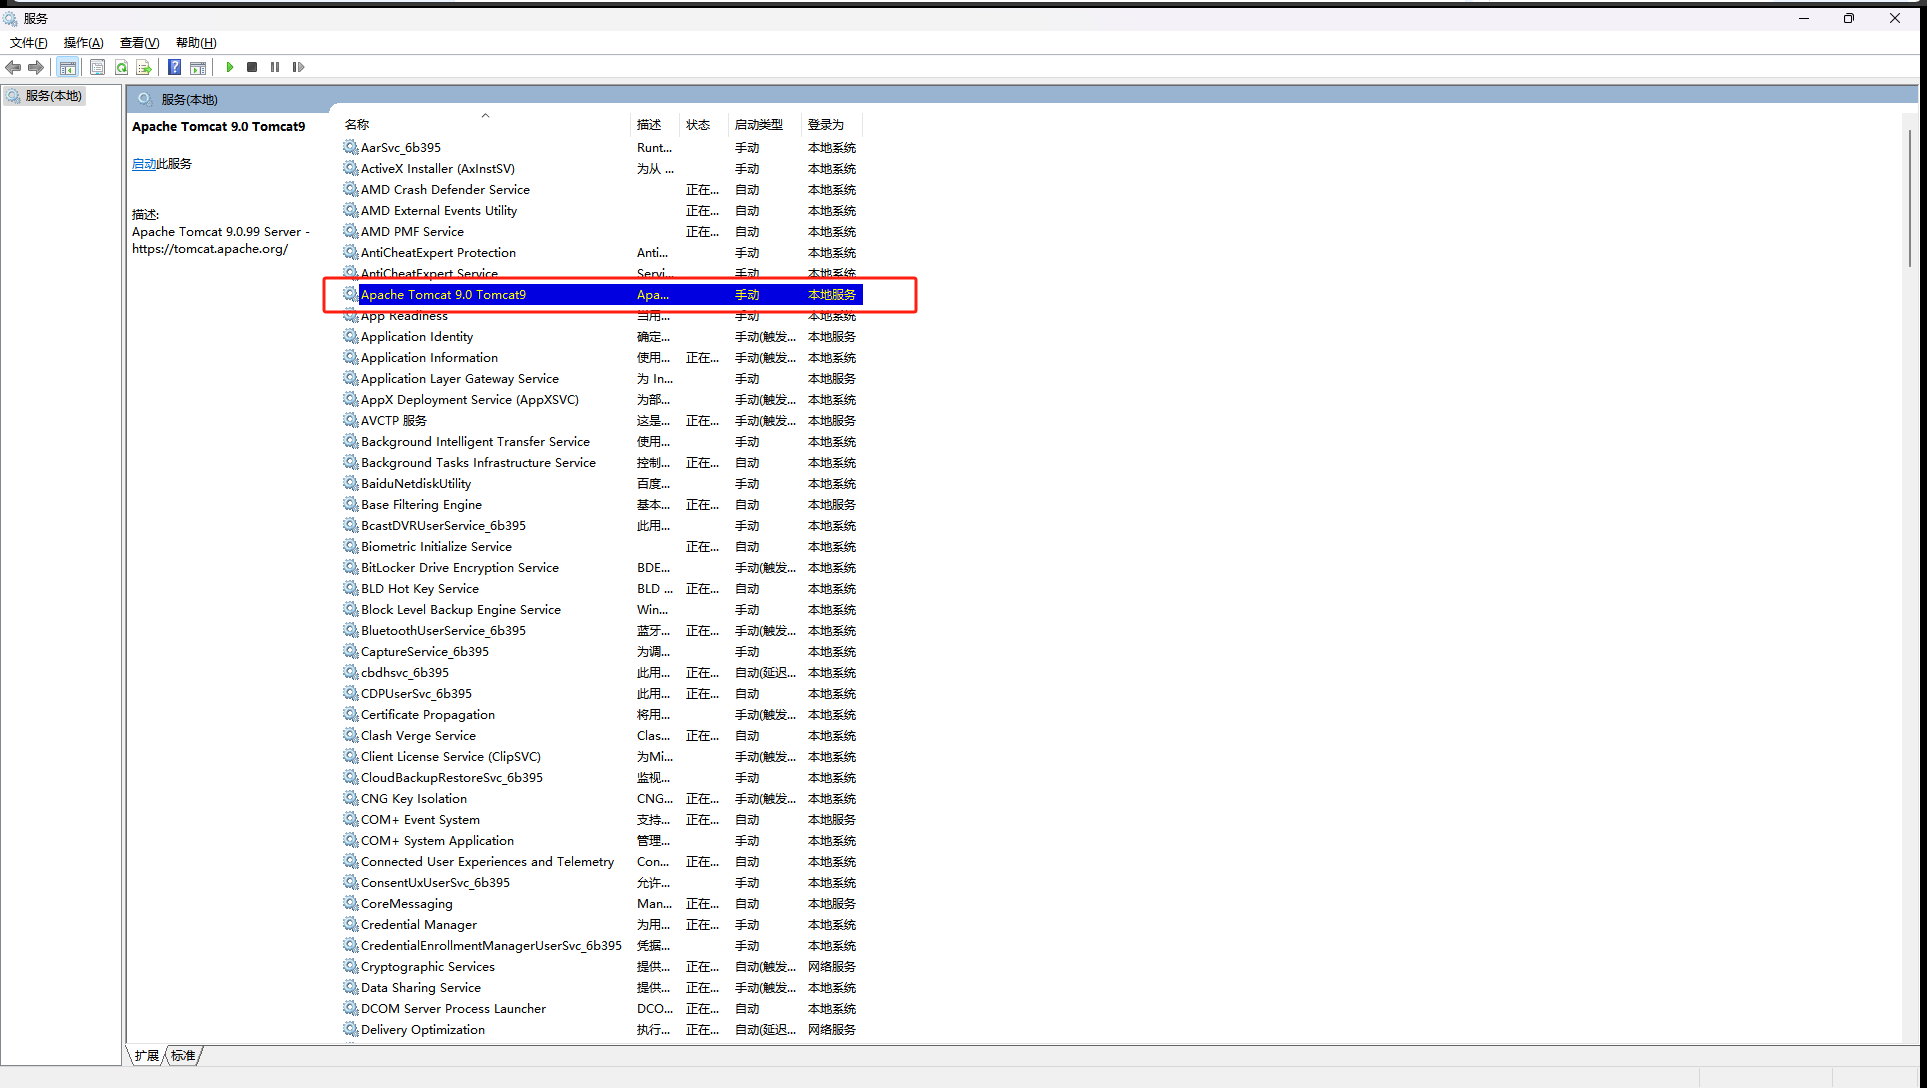
Task: Click the Refresh toolbar icon
Action: click(x=121, y=67)
